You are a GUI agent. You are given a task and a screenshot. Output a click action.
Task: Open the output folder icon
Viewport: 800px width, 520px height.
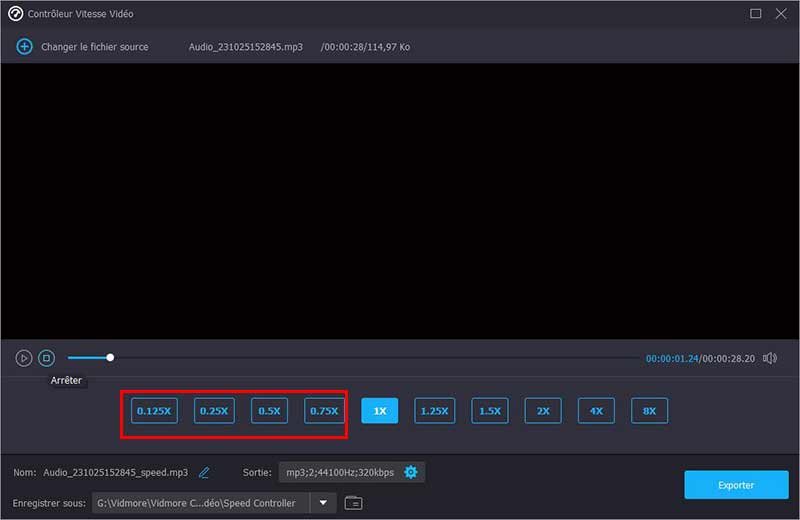(353, 503)
